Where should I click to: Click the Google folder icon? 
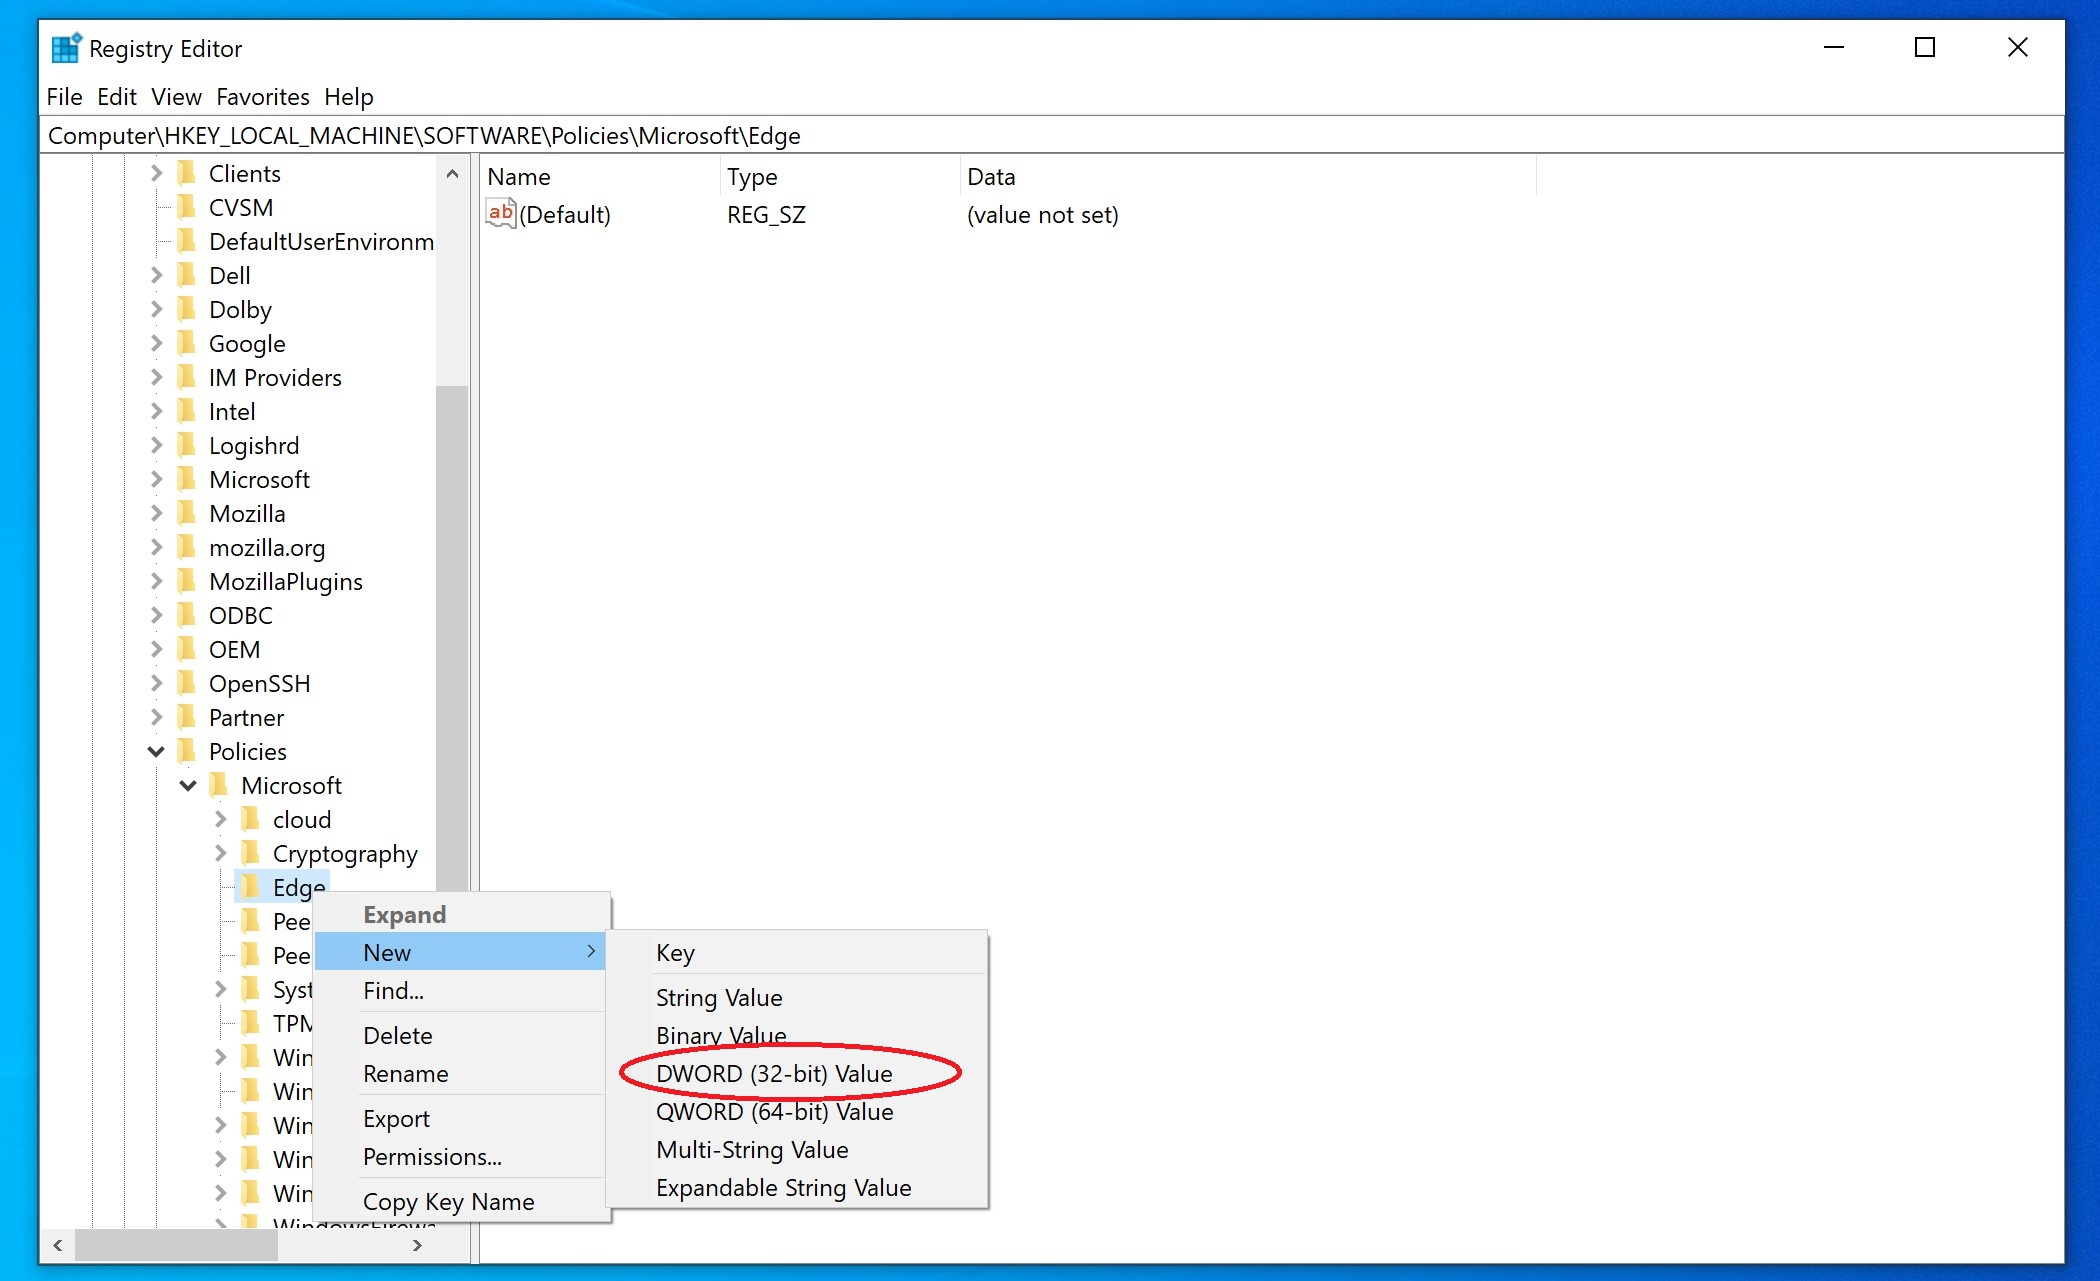(x=186, y=343)
